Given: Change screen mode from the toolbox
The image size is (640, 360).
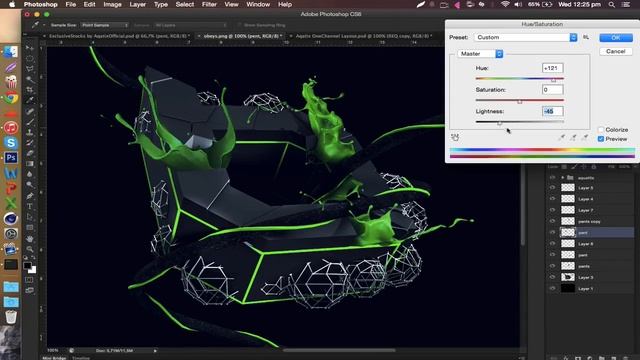Looking at the screenshot, I should coord(29,290).
